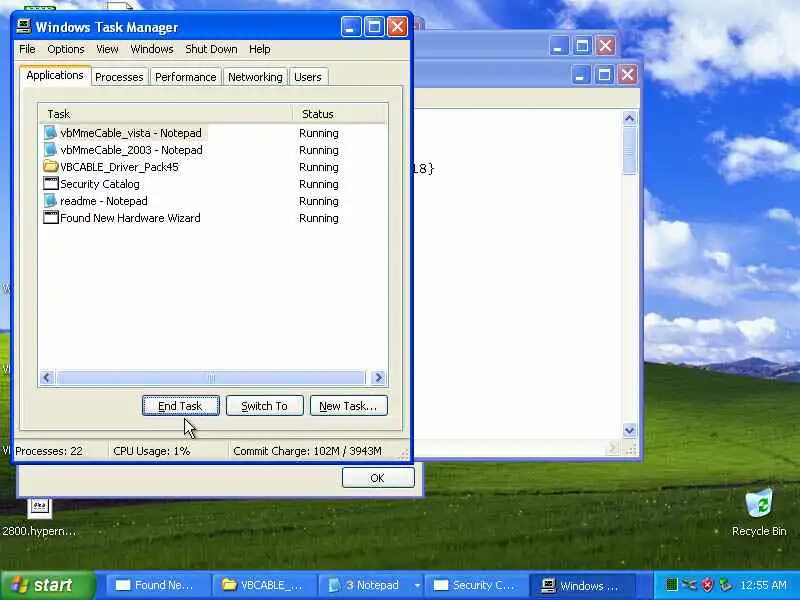The image size is (800, 600).
Task: Click Notepad vertical scrollbar up arrow
Action: 630,118
